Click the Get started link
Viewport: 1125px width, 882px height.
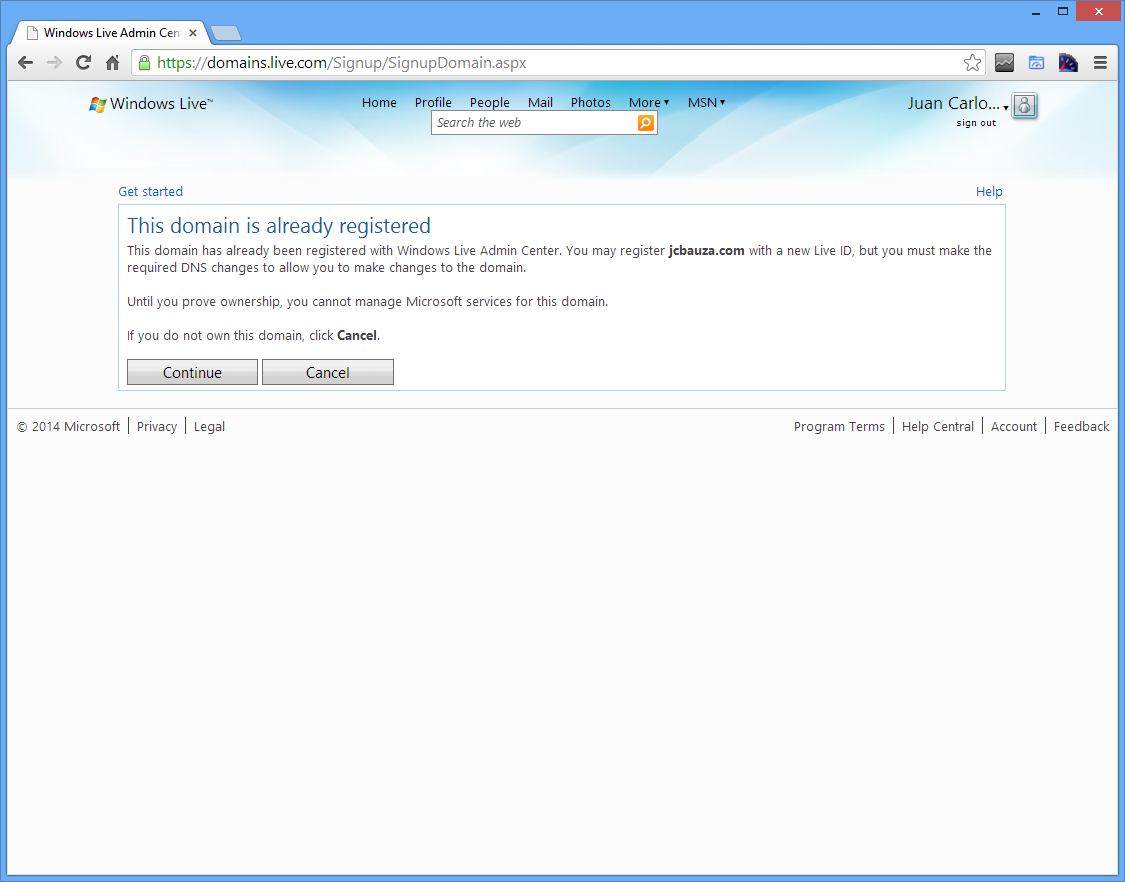151,192
